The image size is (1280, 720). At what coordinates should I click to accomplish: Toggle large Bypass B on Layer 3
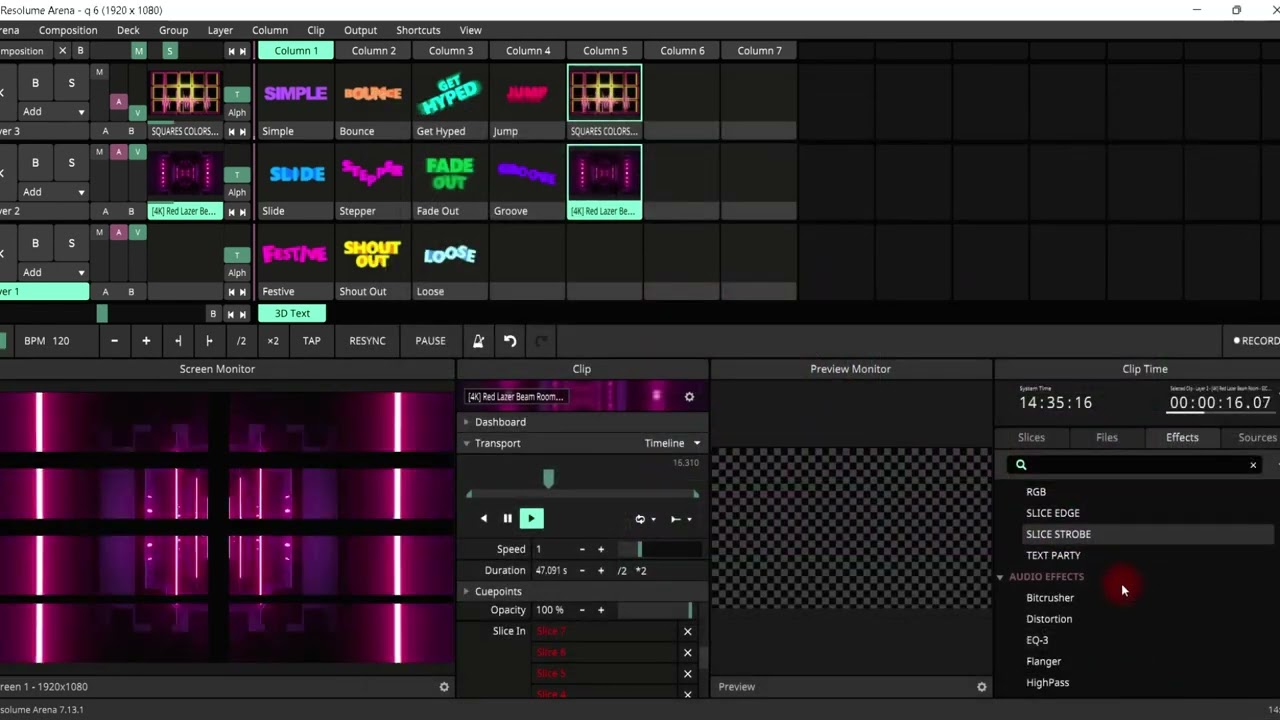click(35, 83)
